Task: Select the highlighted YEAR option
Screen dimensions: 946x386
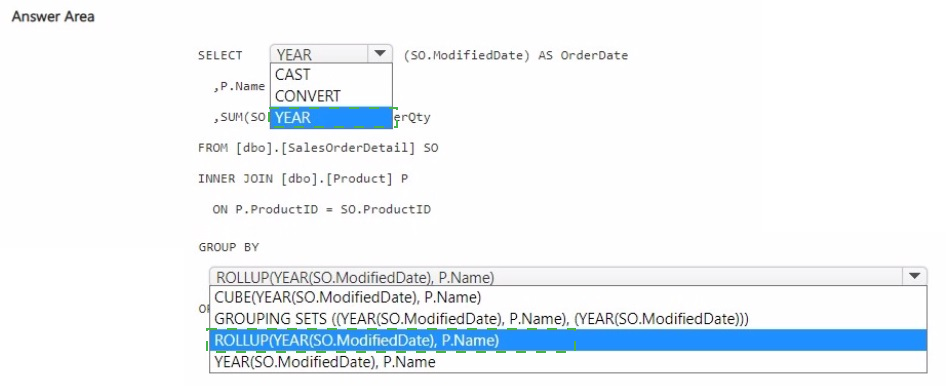Action: tap(331, 118)
